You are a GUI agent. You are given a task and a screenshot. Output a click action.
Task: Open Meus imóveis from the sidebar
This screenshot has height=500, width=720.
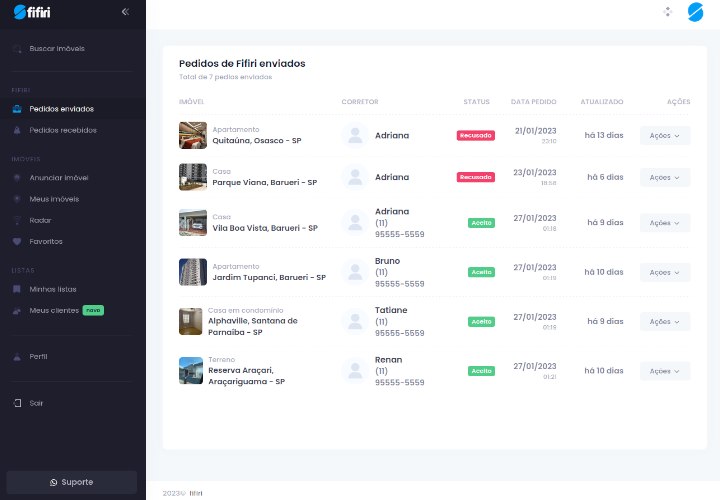pyautogui.click(x=54, y=198)
